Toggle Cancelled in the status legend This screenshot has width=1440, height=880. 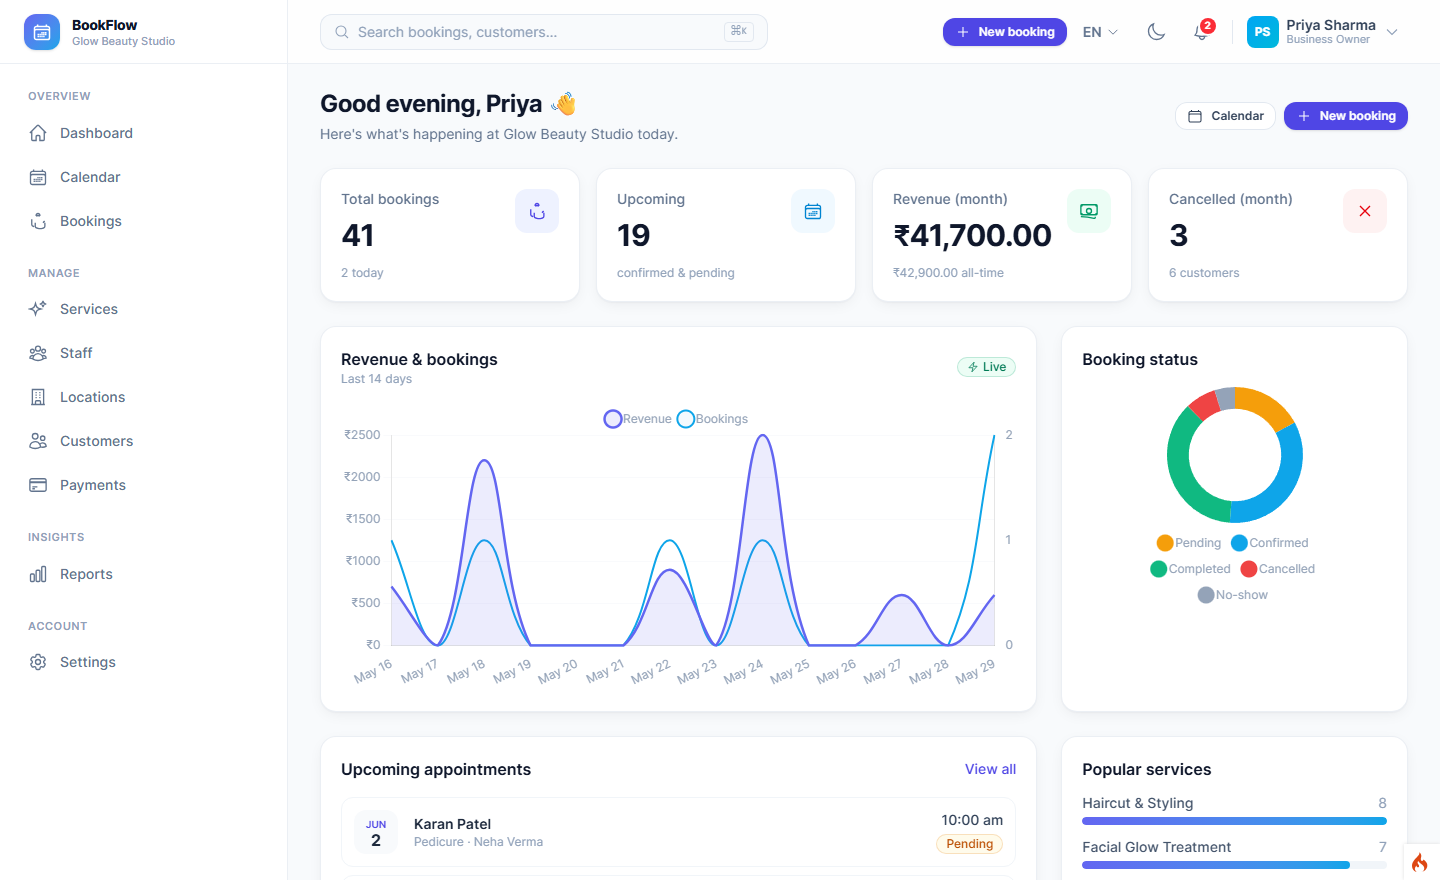1278,569
